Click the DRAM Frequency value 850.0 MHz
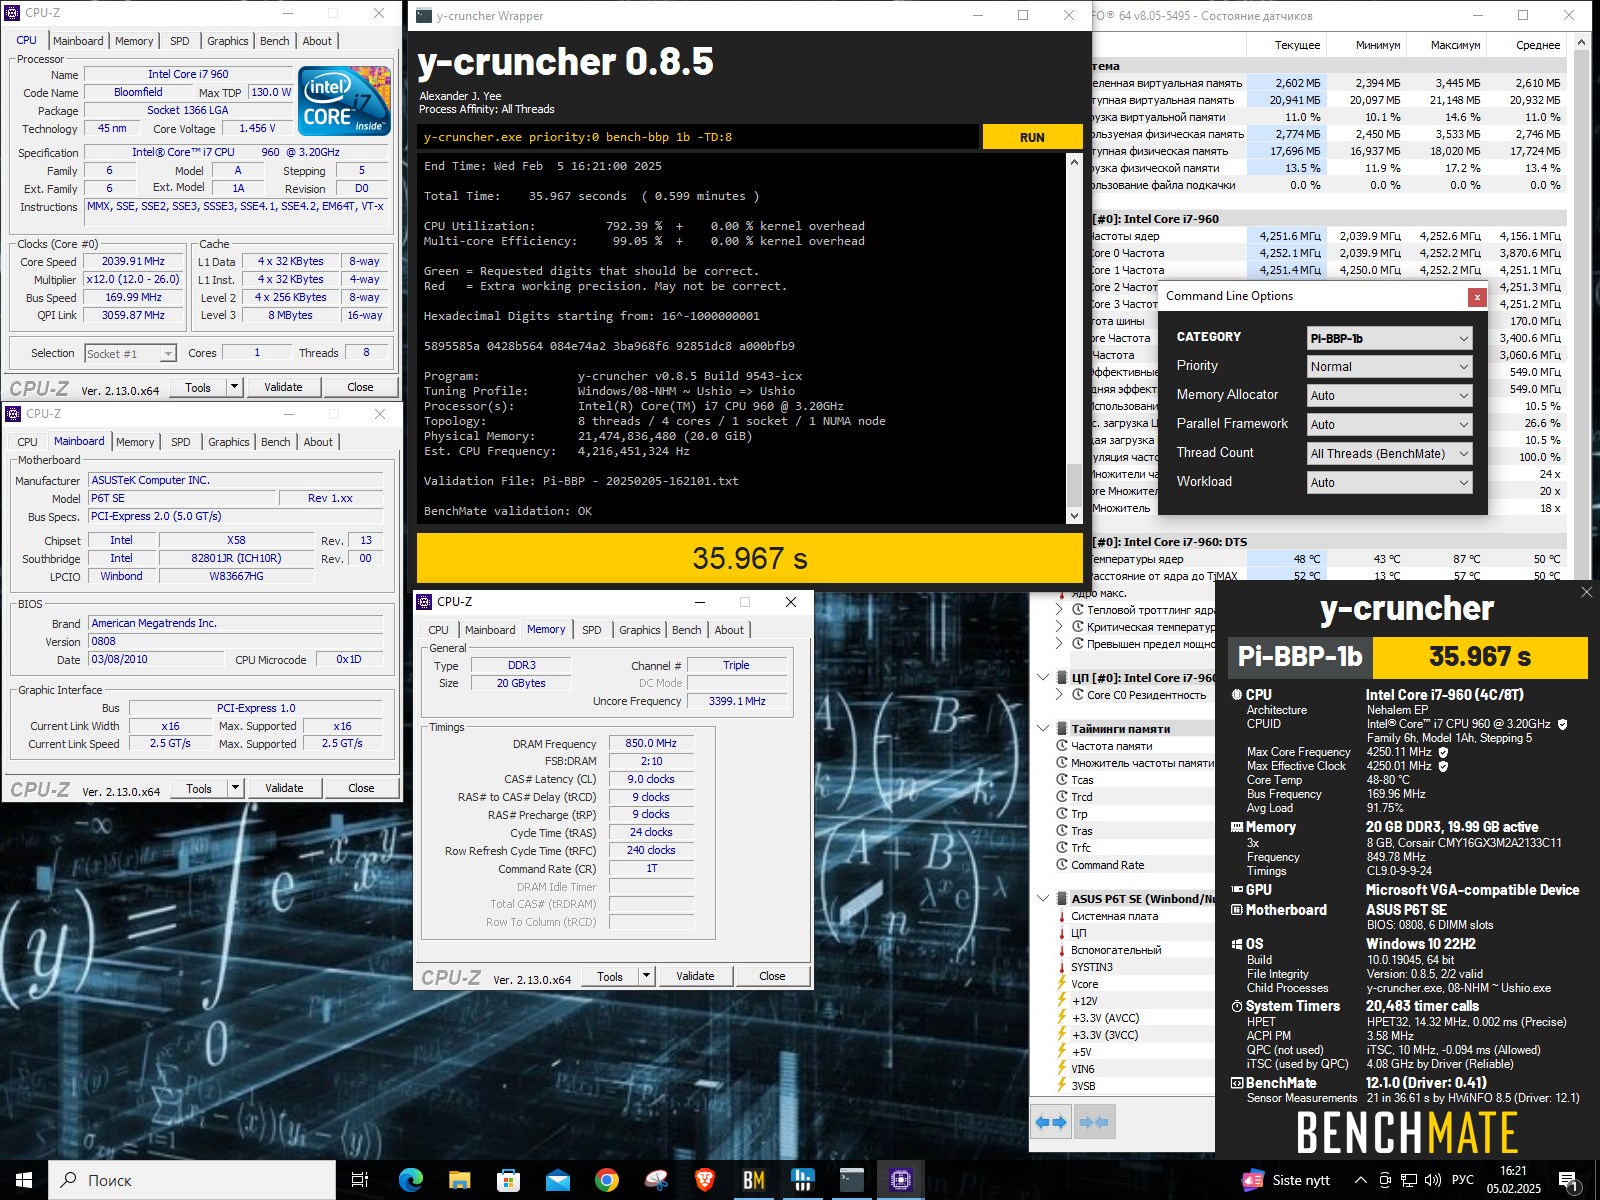The height and width of the screenshot is (1200, 1600). coord(651,743)
